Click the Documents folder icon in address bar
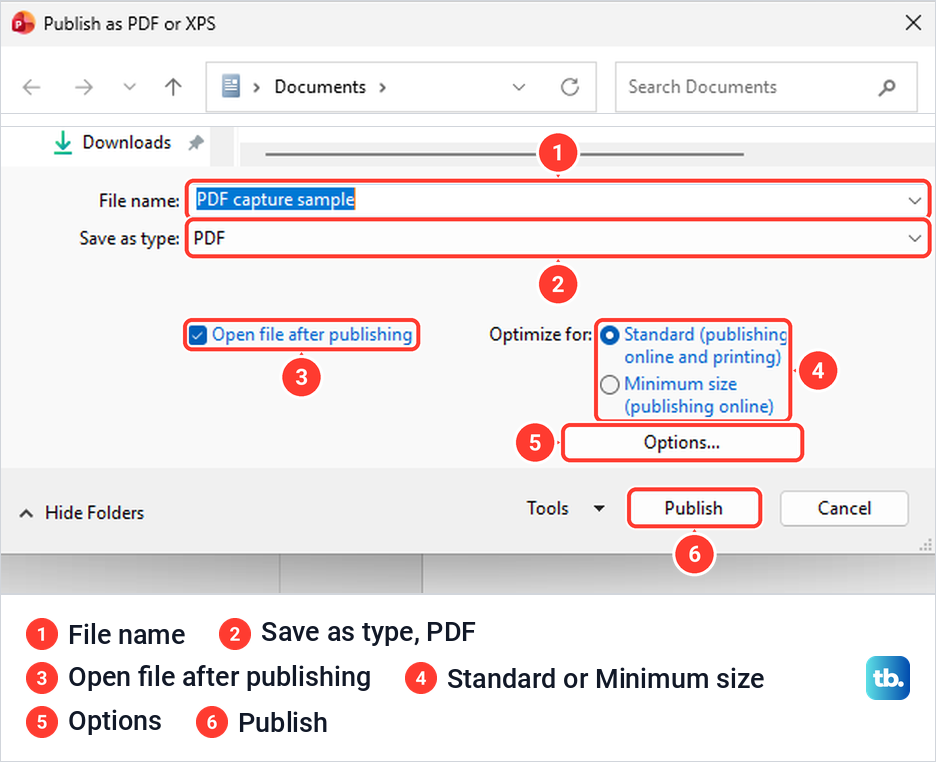936x762 pixels. 231,86
